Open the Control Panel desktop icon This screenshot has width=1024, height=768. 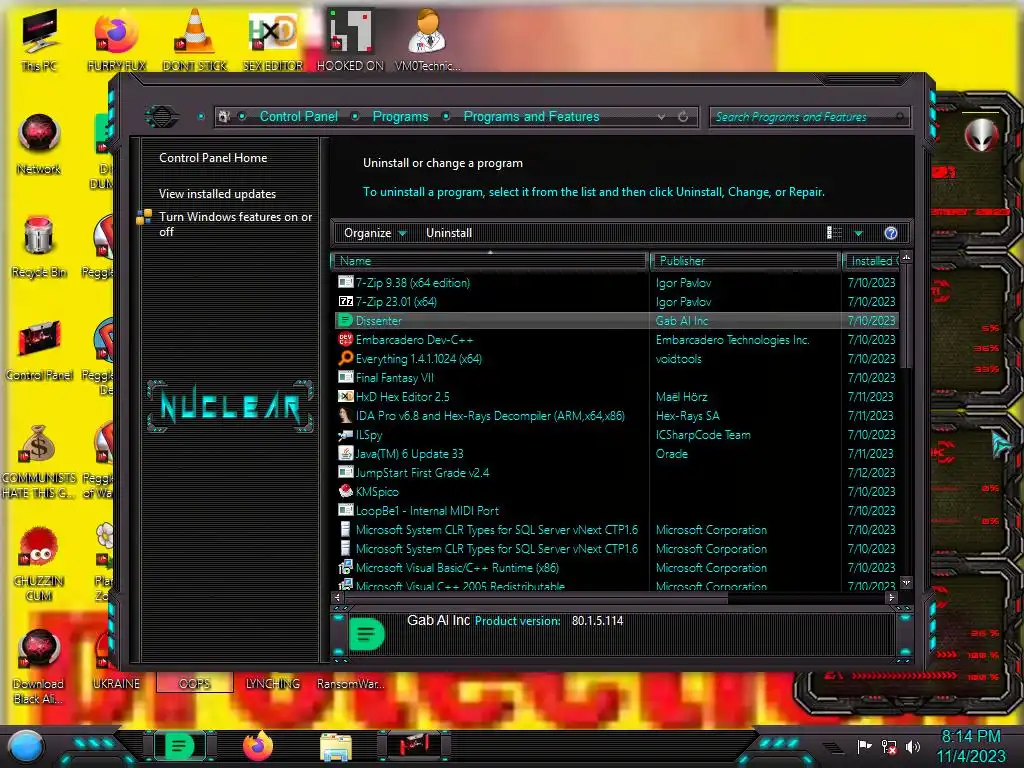click(39, 349)
